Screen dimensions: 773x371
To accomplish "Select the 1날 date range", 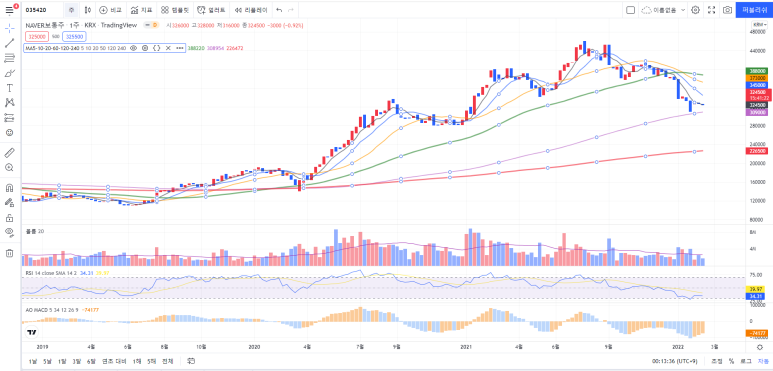I will [x=33, y=361].
